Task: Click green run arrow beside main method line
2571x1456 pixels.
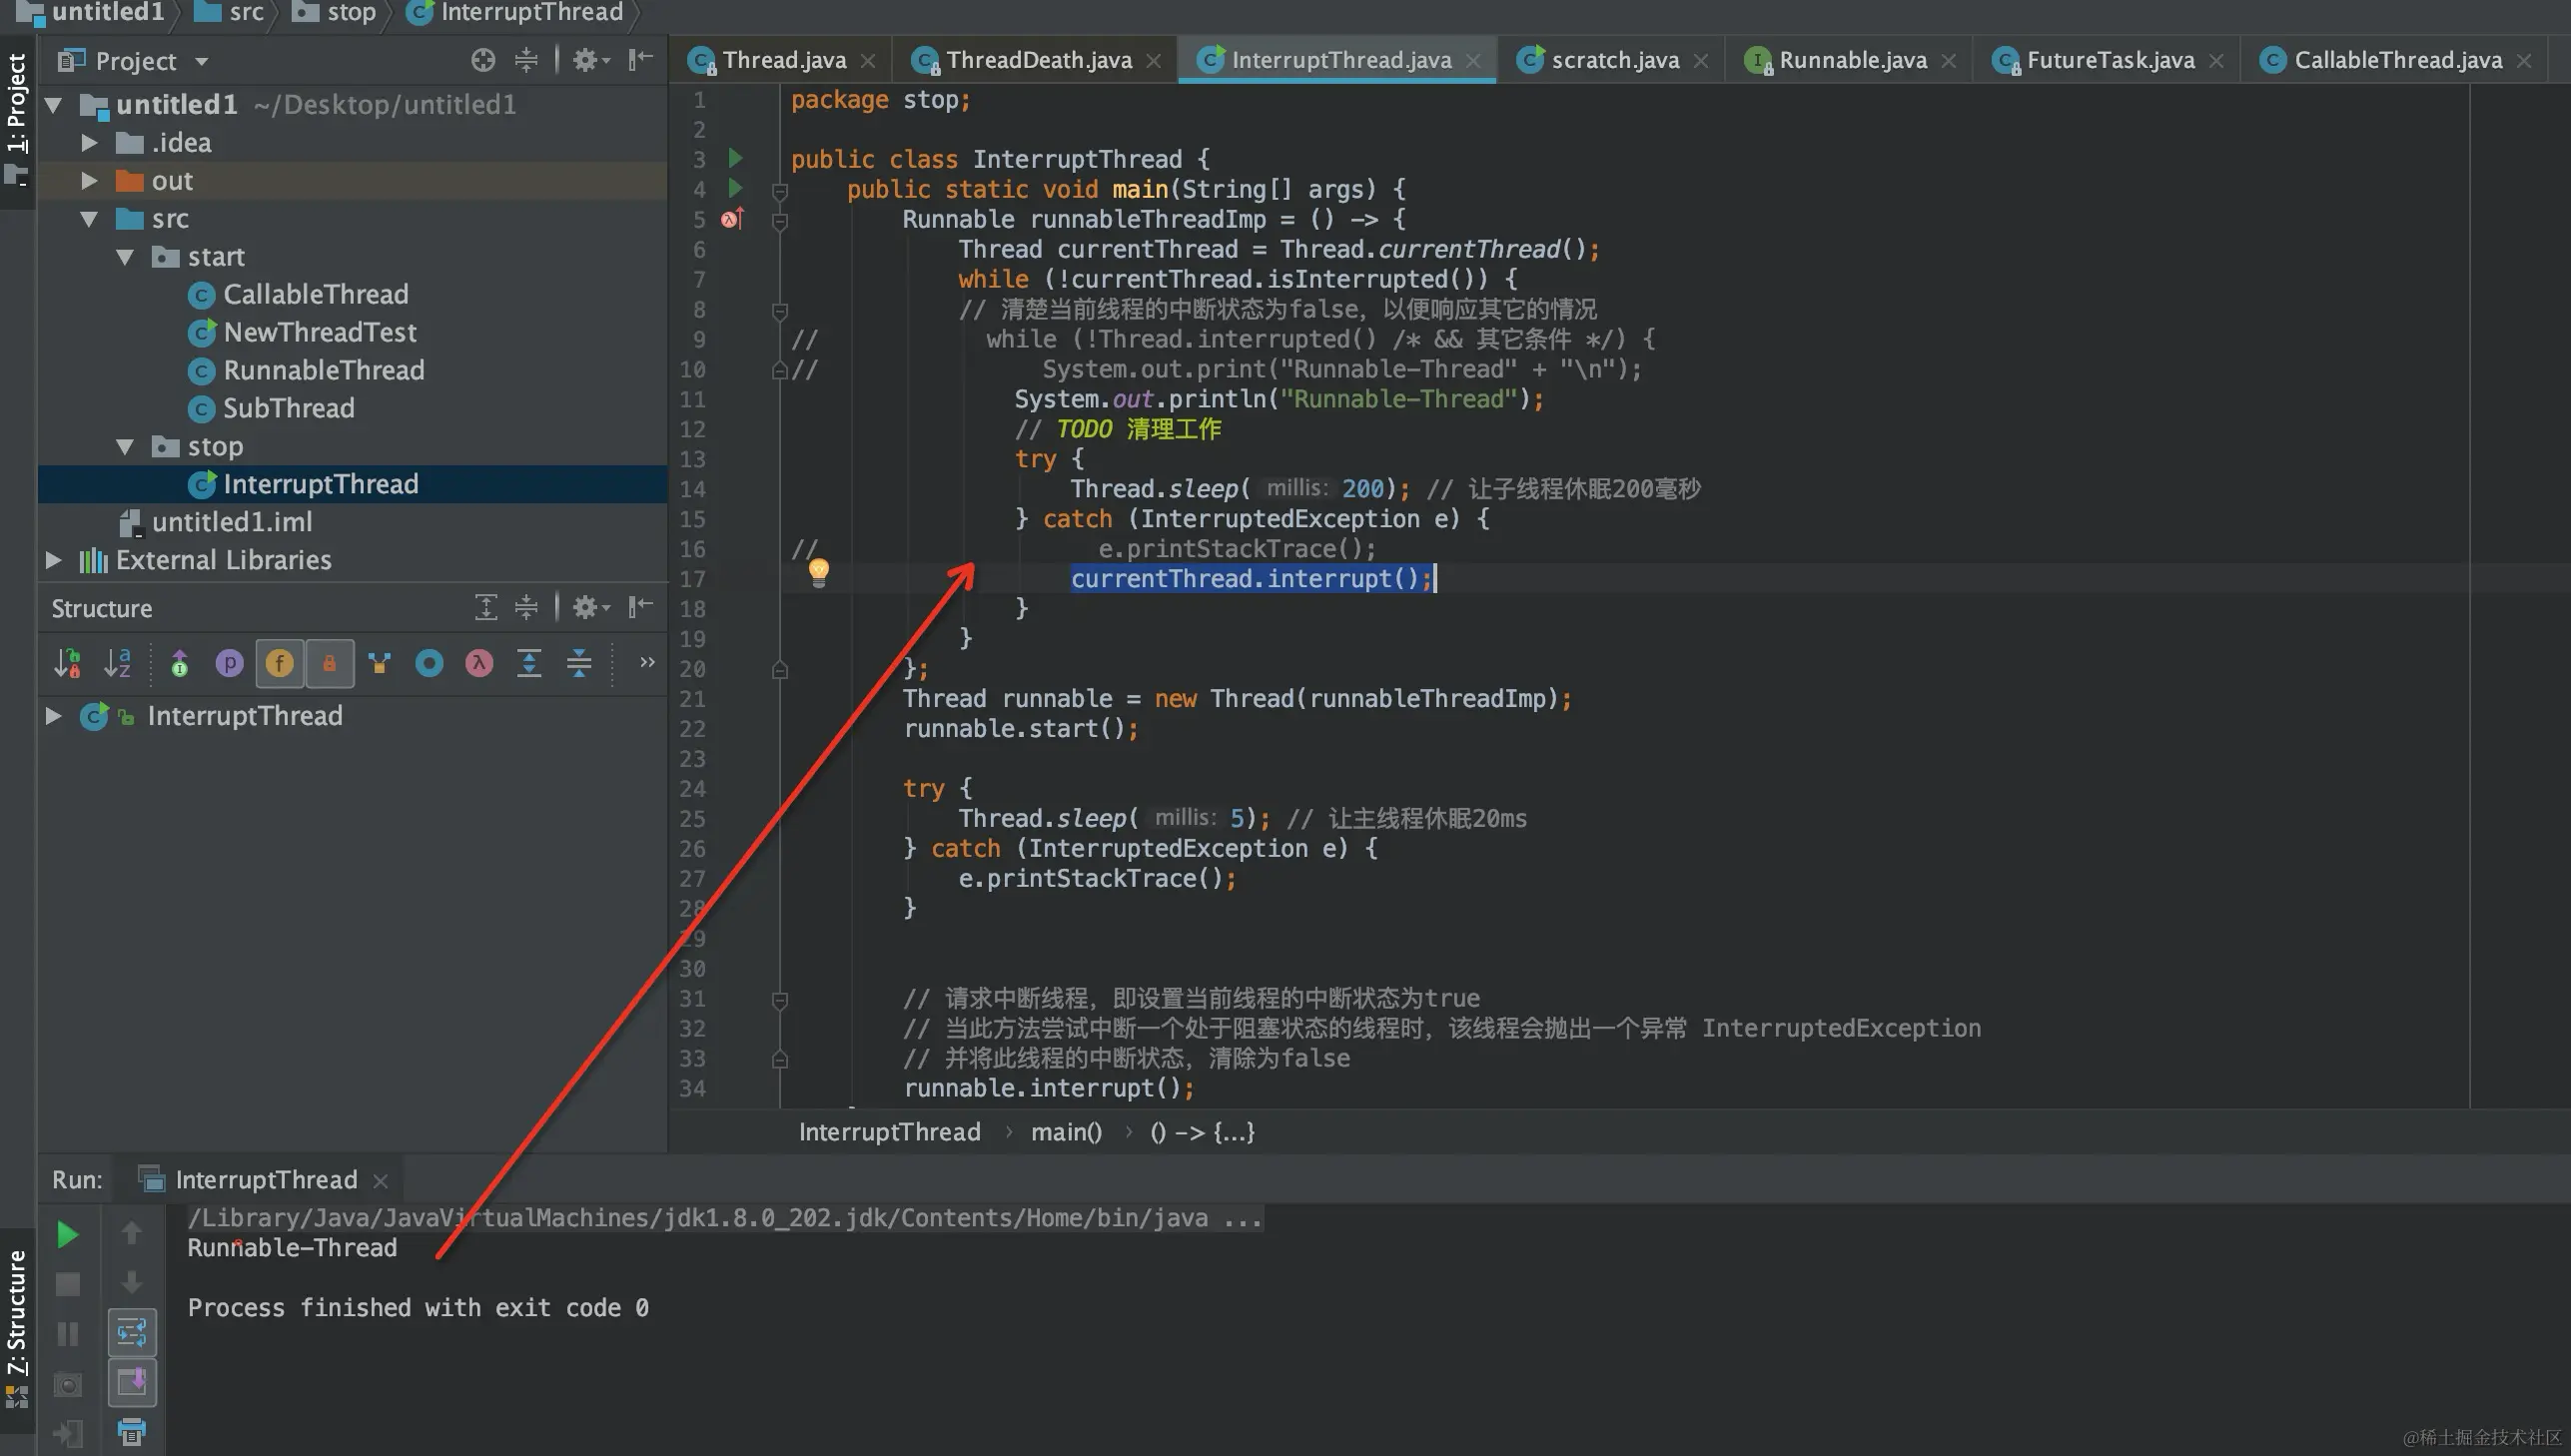Action: pos(735,188)
